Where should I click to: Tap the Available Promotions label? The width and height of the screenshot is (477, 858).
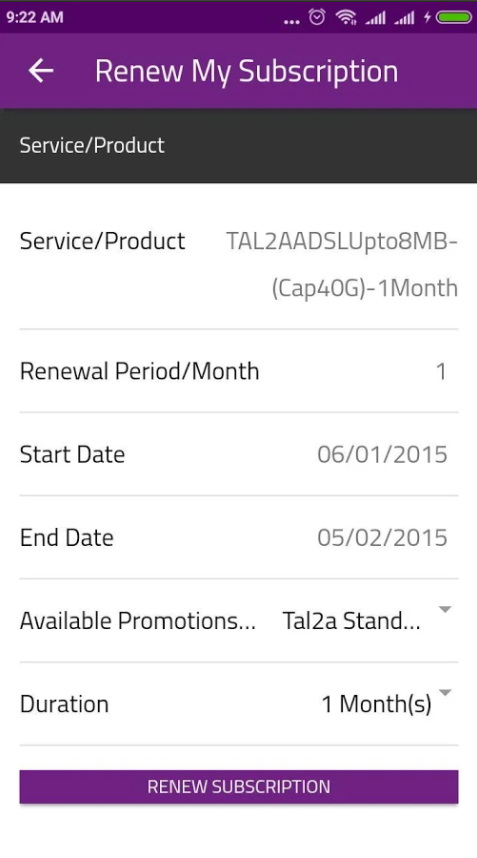point(138,621)
